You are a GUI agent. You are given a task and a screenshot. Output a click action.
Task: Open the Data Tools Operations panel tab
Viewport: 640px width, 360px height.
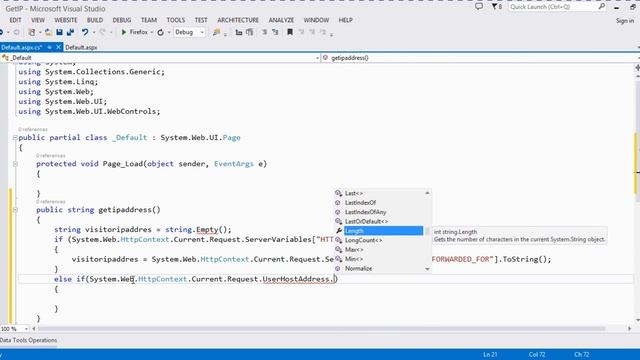tap(29, 340)
